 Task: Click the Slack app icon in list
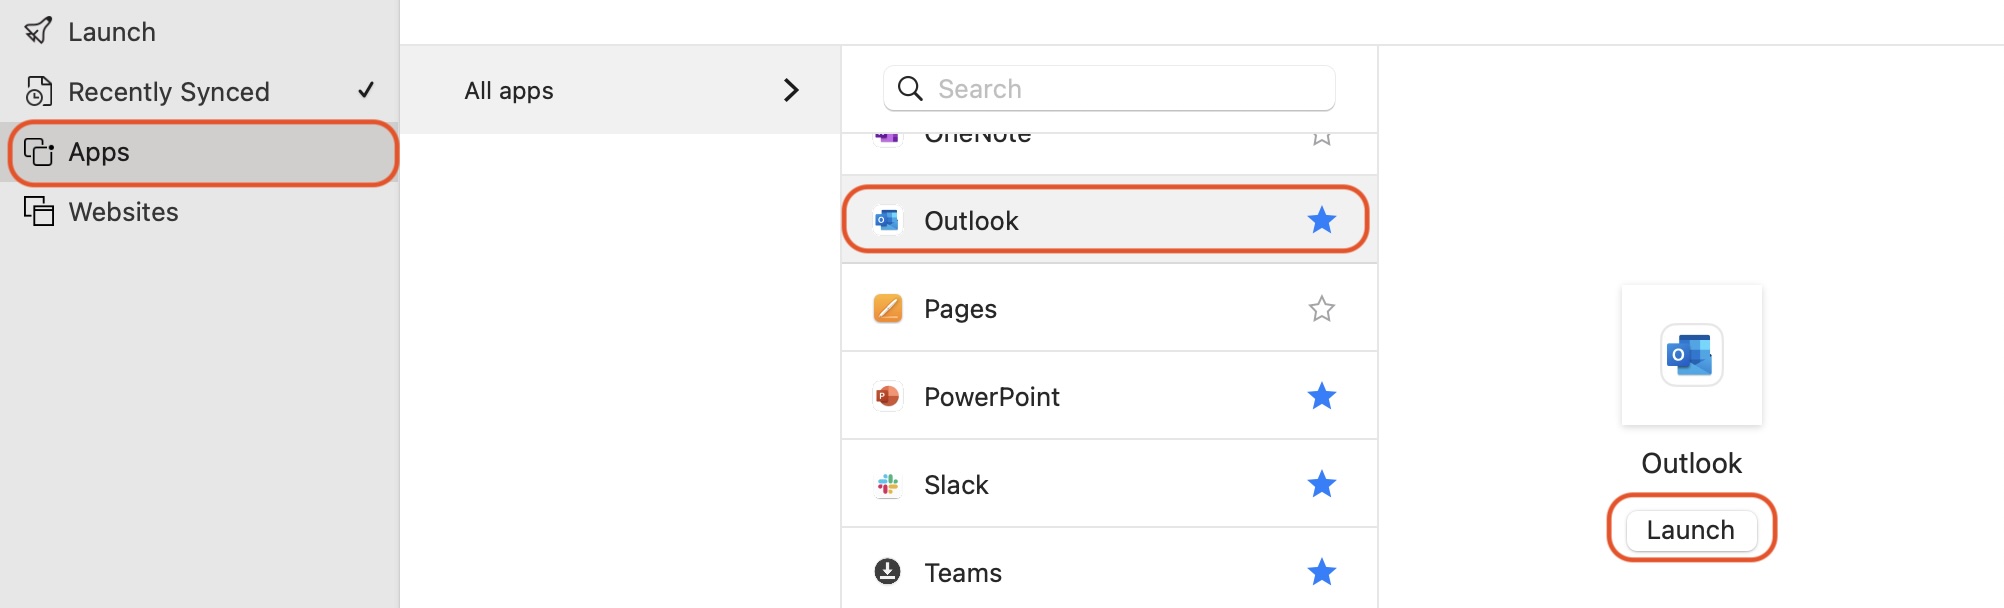(x=887, y=485)
